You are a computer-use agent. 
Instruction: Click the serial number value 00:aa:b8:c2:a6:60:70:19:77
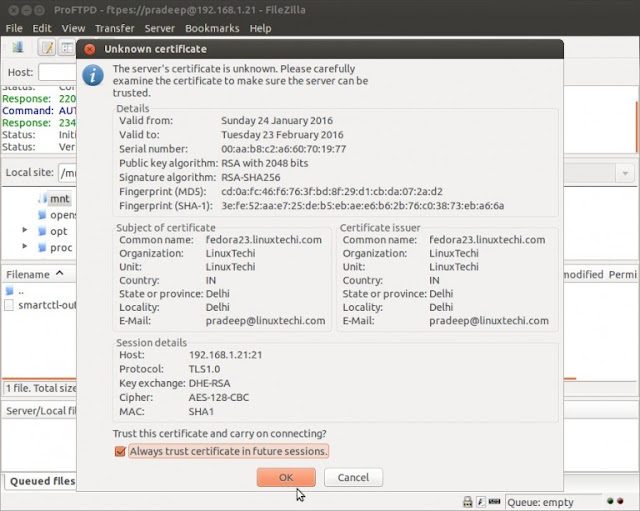tap(284, 149)
